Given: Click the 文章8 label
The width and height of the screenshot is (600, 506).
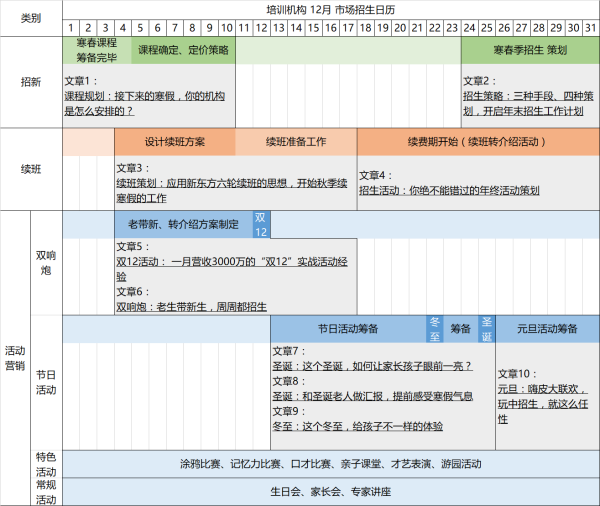Looking at the screenshot, I should (x=289, y=381).
